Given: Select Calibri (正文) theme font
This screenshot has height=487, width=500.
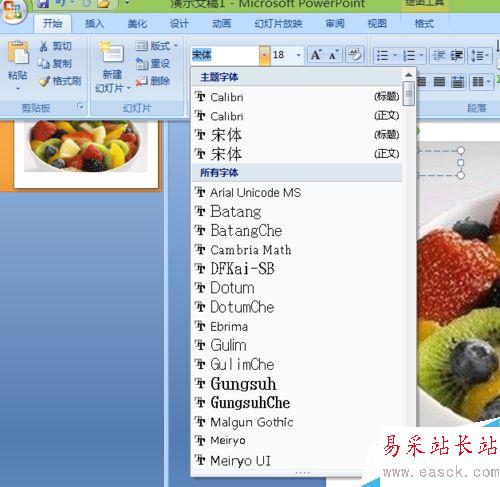Looking at the screenshot, I should click(297, 116).
